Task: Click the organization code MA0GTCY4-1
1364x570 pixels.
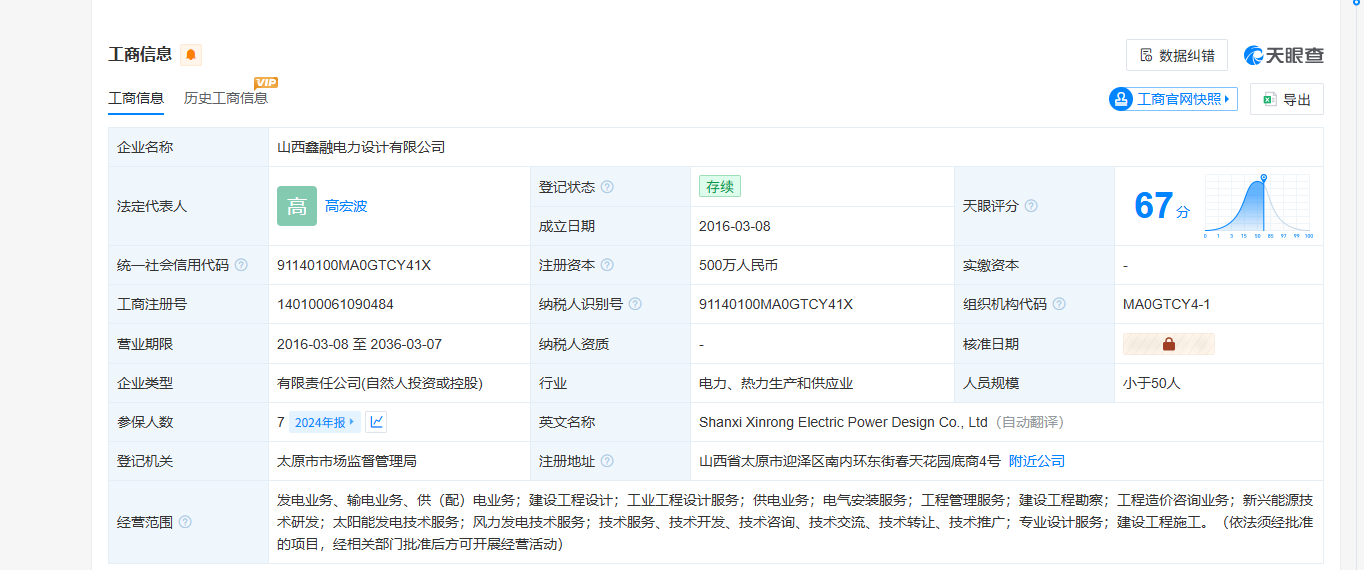Action: click(x=1167, y=304)
